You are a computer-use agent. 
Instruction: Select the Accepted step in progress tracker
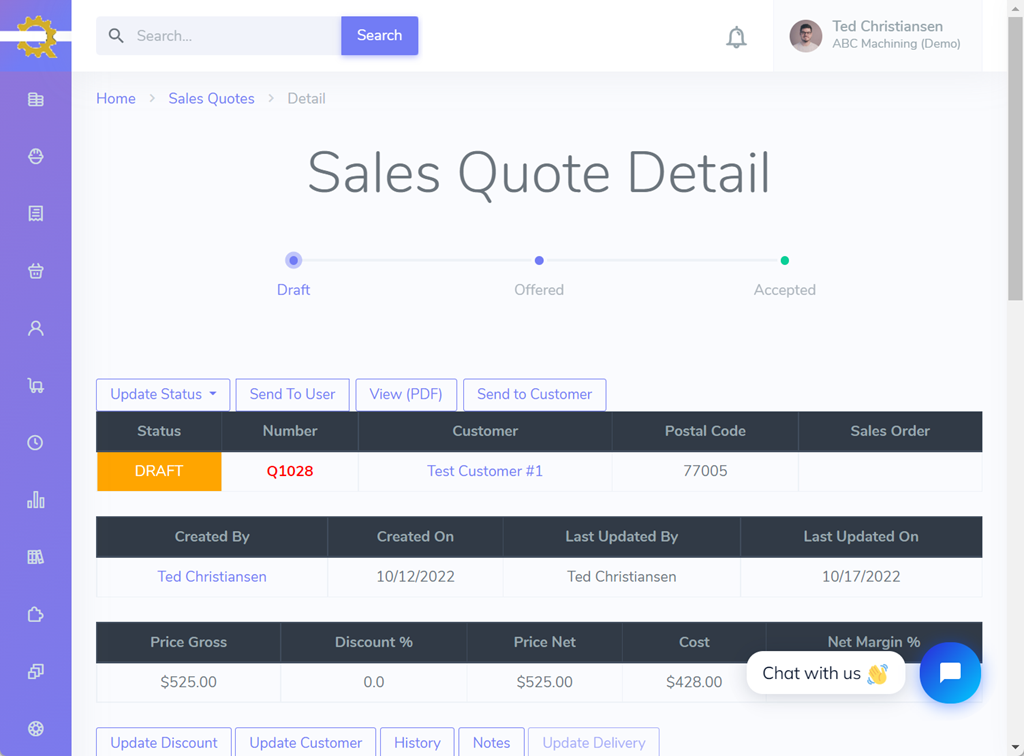click(x=785, y=261)
